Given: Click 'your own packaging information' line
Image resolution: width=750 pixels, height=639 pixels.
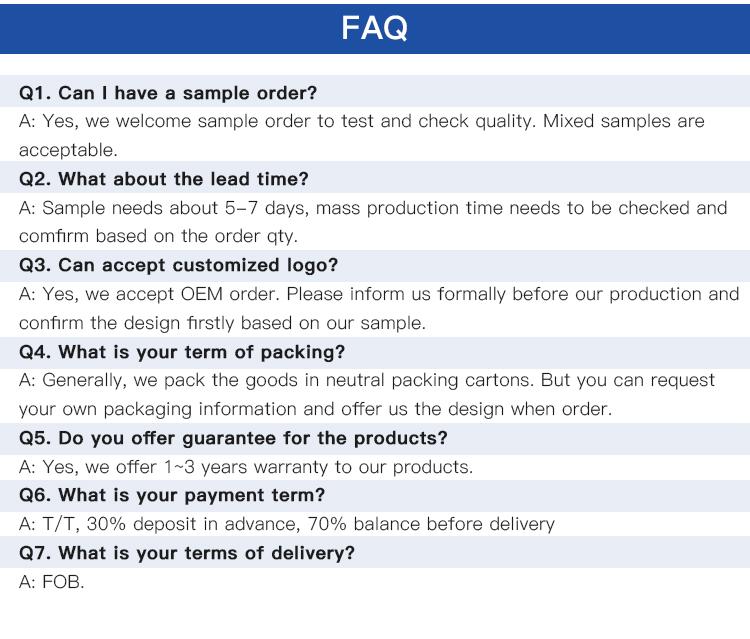Looking at the screenshot, I should (x=316, y=409).
